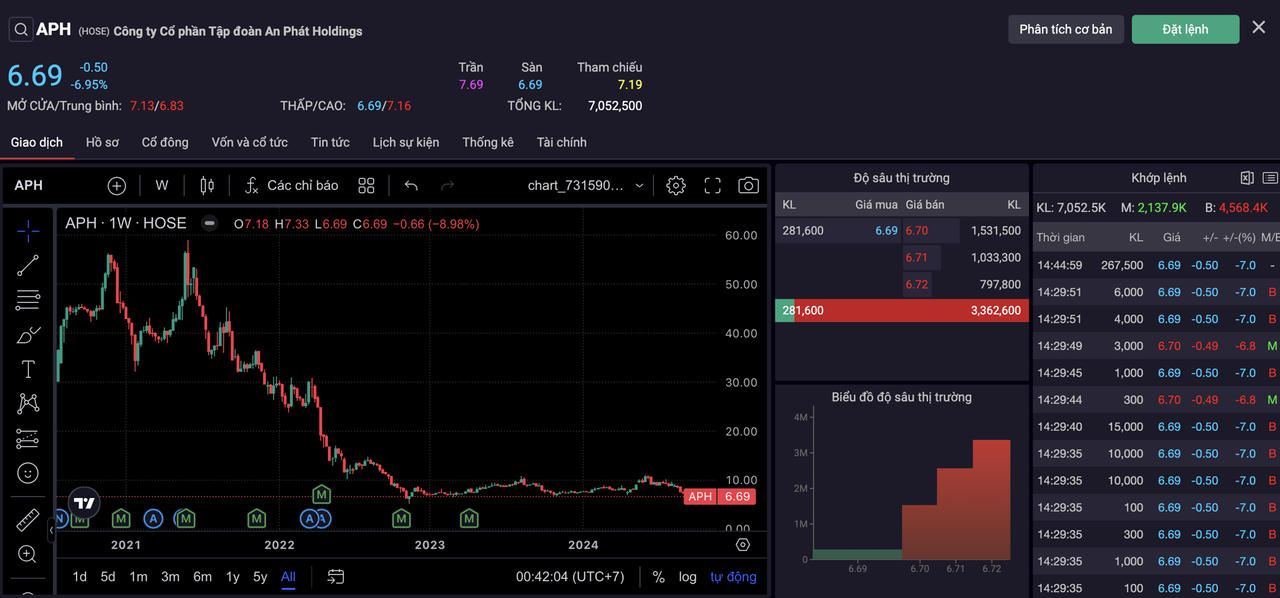Open chart settings gear
1280x598 pixels.
pyautogui.click(x=676, y=185)
